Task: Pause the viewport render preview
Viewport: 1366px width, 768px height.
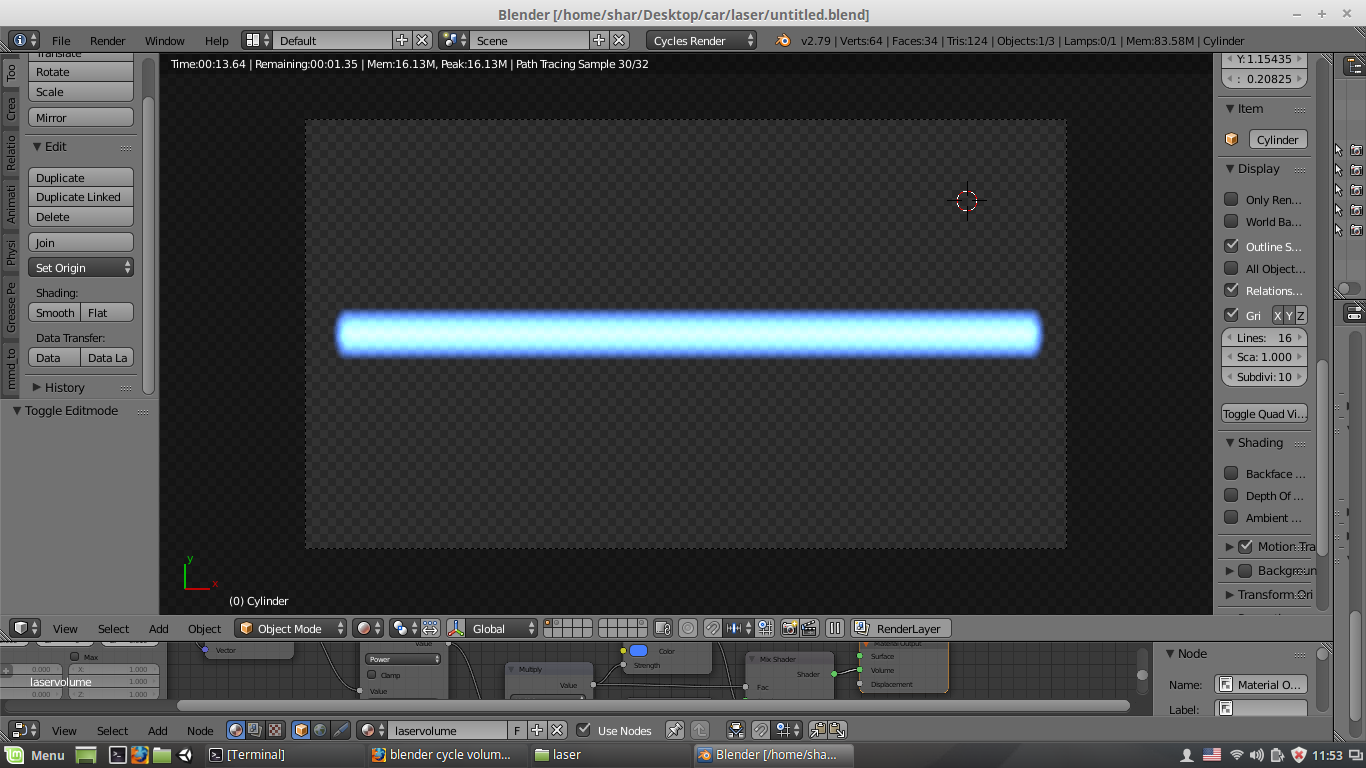Action: click(835, 628)
